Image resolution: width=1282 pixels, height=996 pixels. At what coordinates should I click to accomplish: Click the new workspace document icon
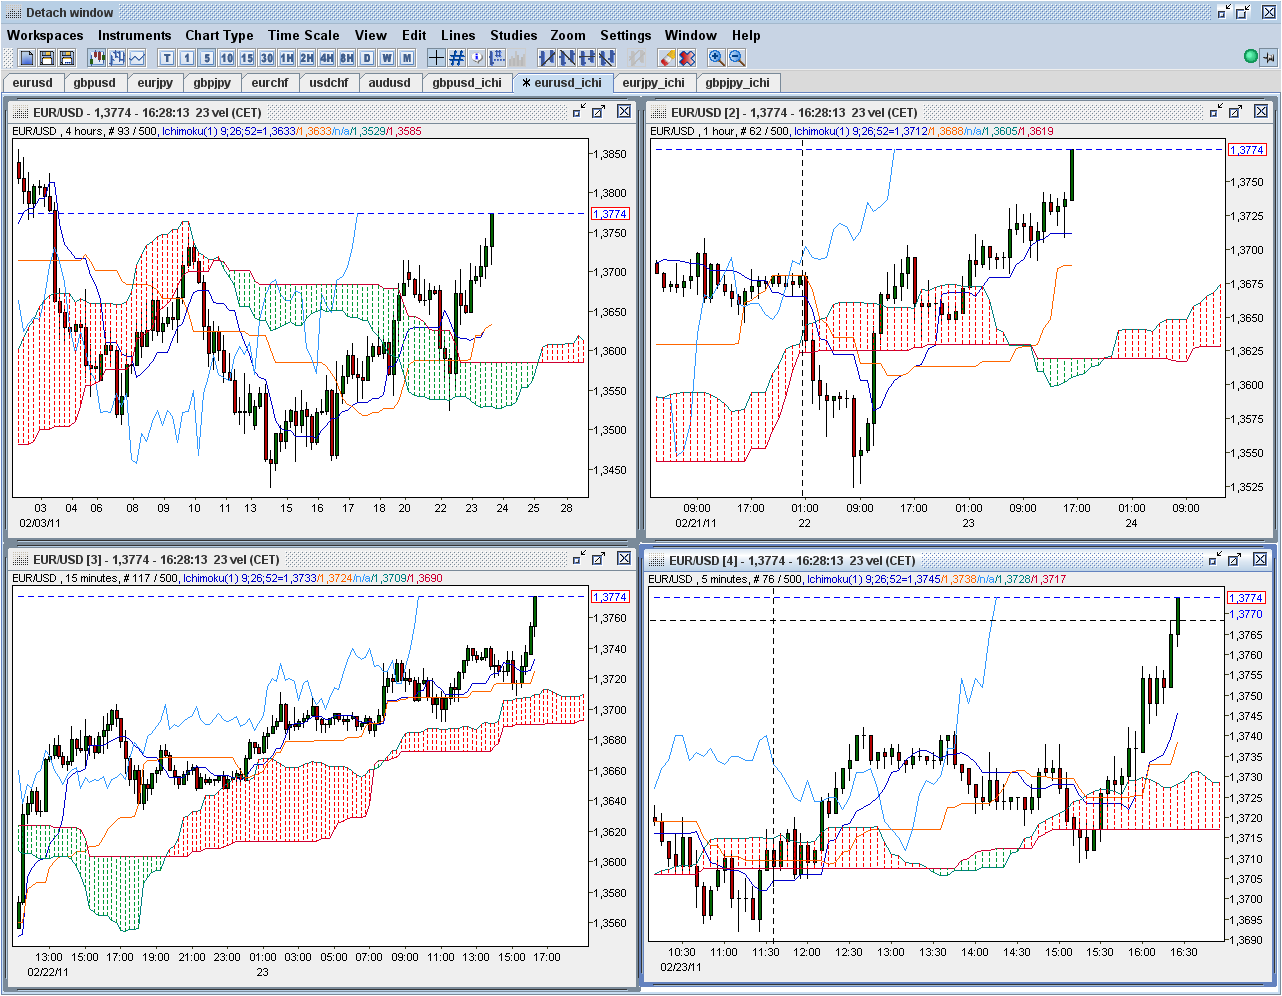tap(27, 58)
